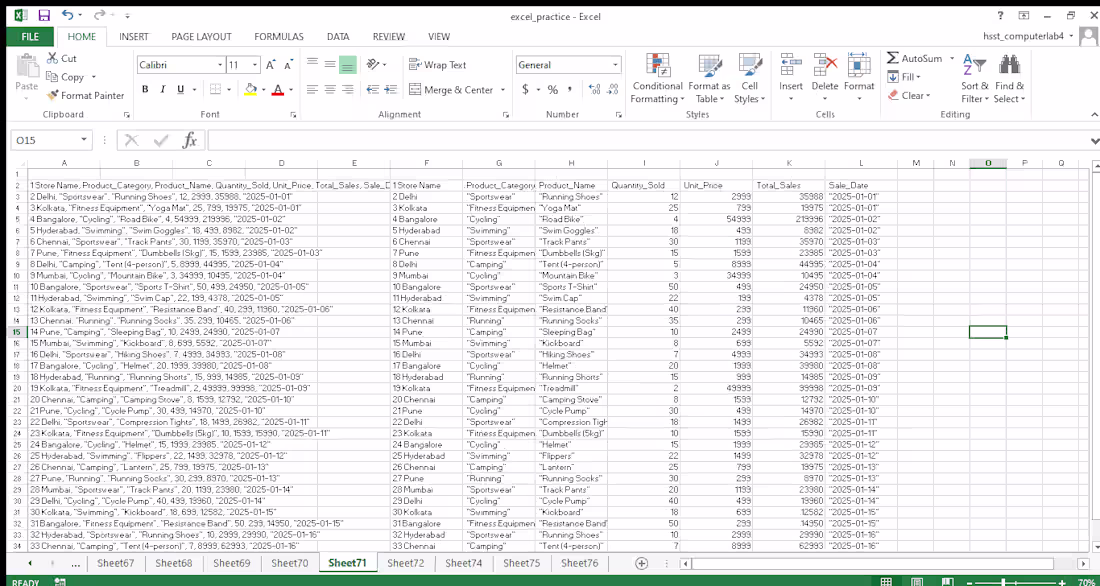This screenshot has height=586, width=1100.
Task: Toggle Align Left horizontal alignment
Action: 313,89
